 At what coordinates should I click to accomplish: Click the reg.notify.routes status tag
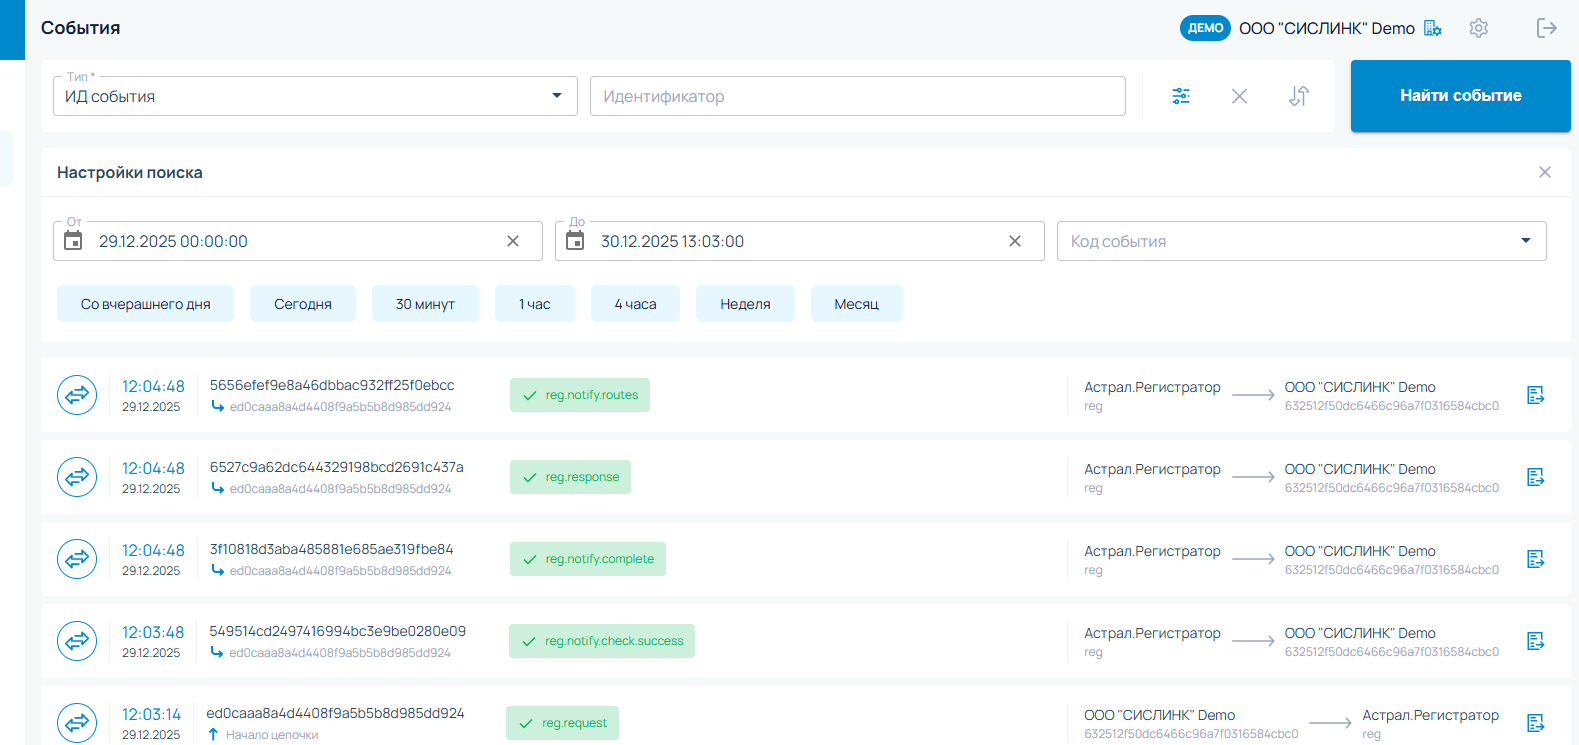tap(580, 395)
